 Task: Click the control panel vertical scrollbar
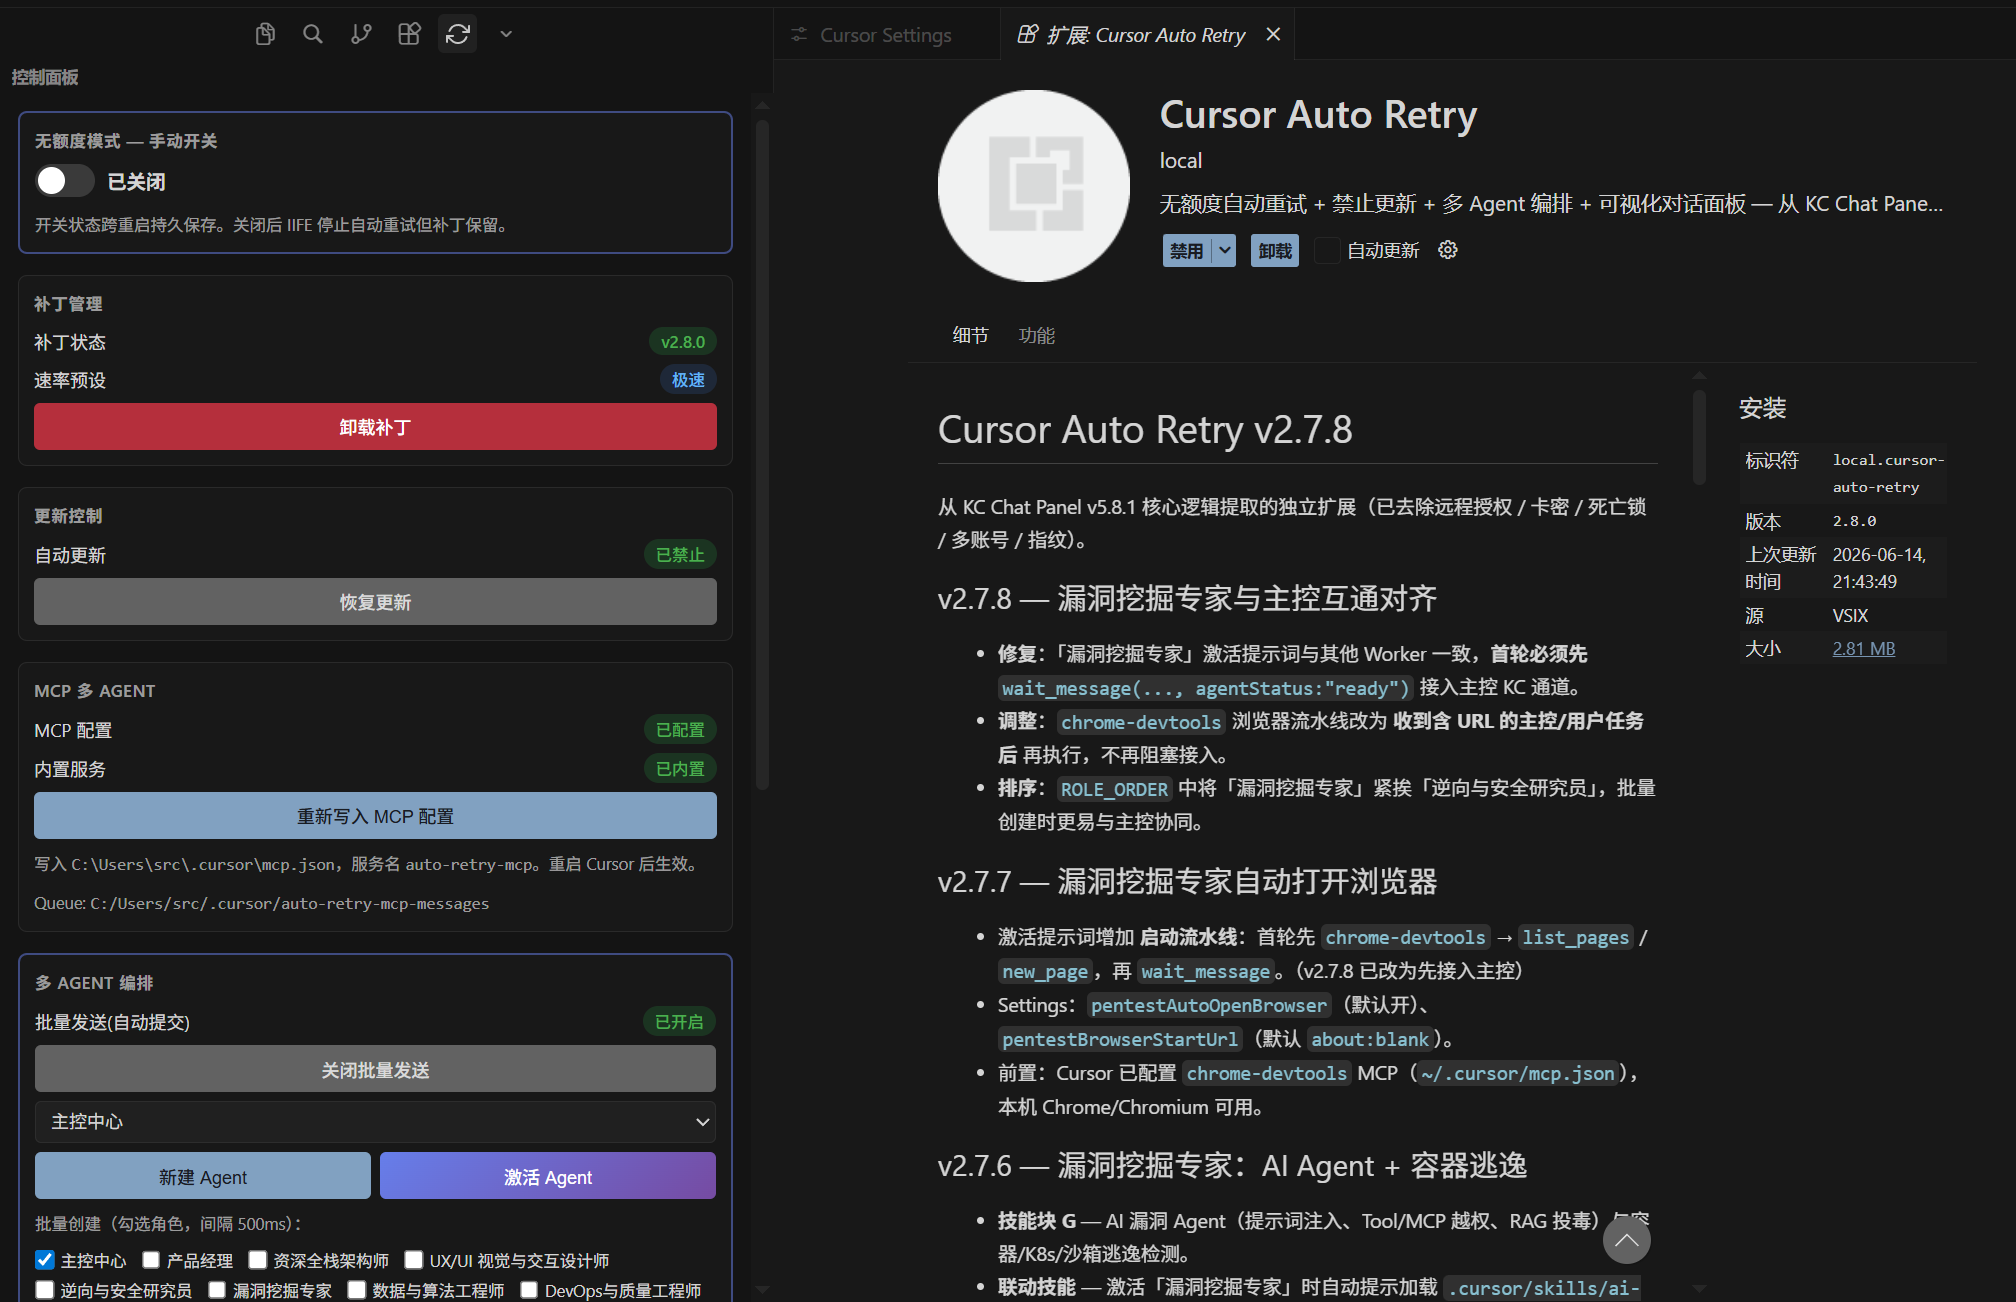pyautogui.click(x=762, y=455)
